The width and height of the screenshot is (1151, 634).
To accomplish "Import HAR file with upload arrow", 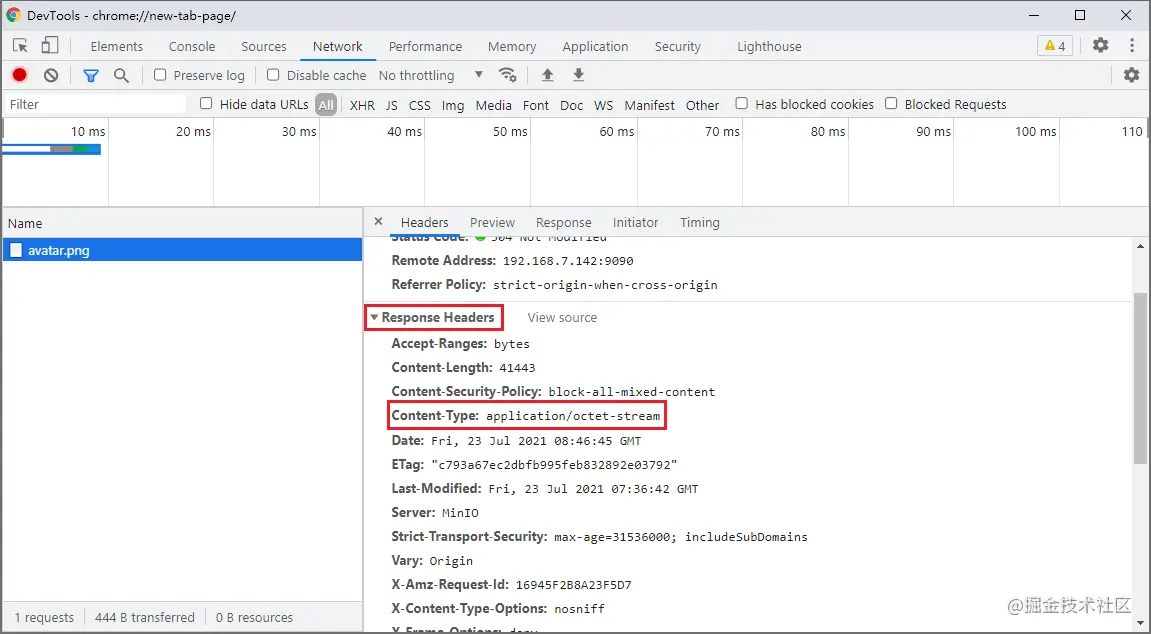I will coord(547,75).
